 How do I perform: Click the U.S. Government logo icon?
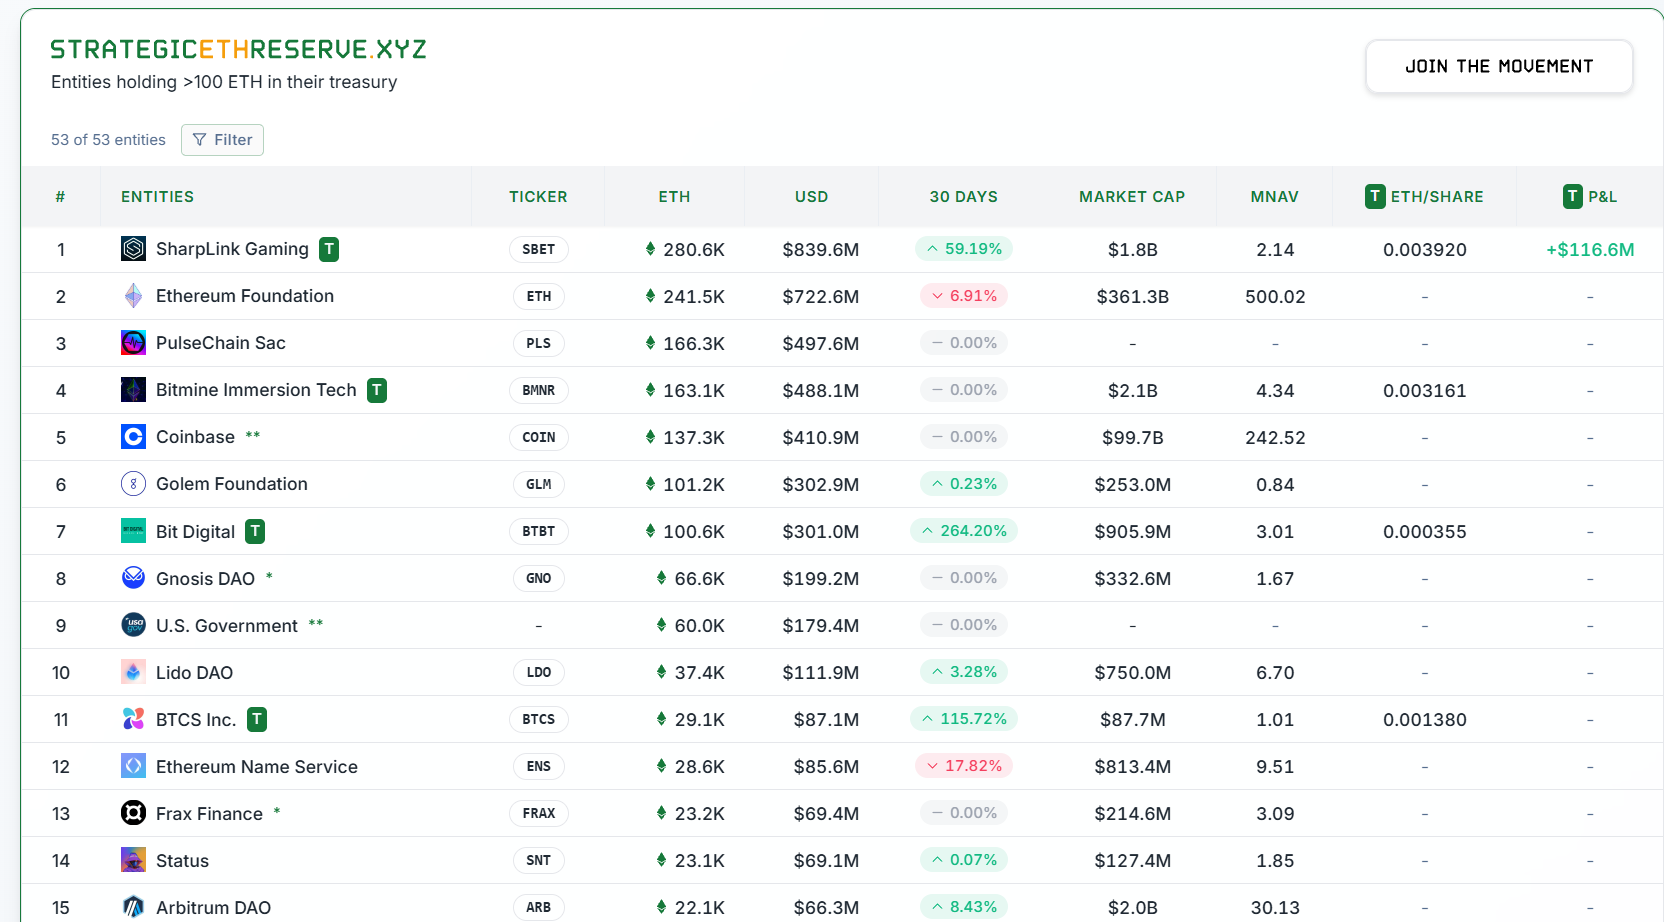coord(133,625)
